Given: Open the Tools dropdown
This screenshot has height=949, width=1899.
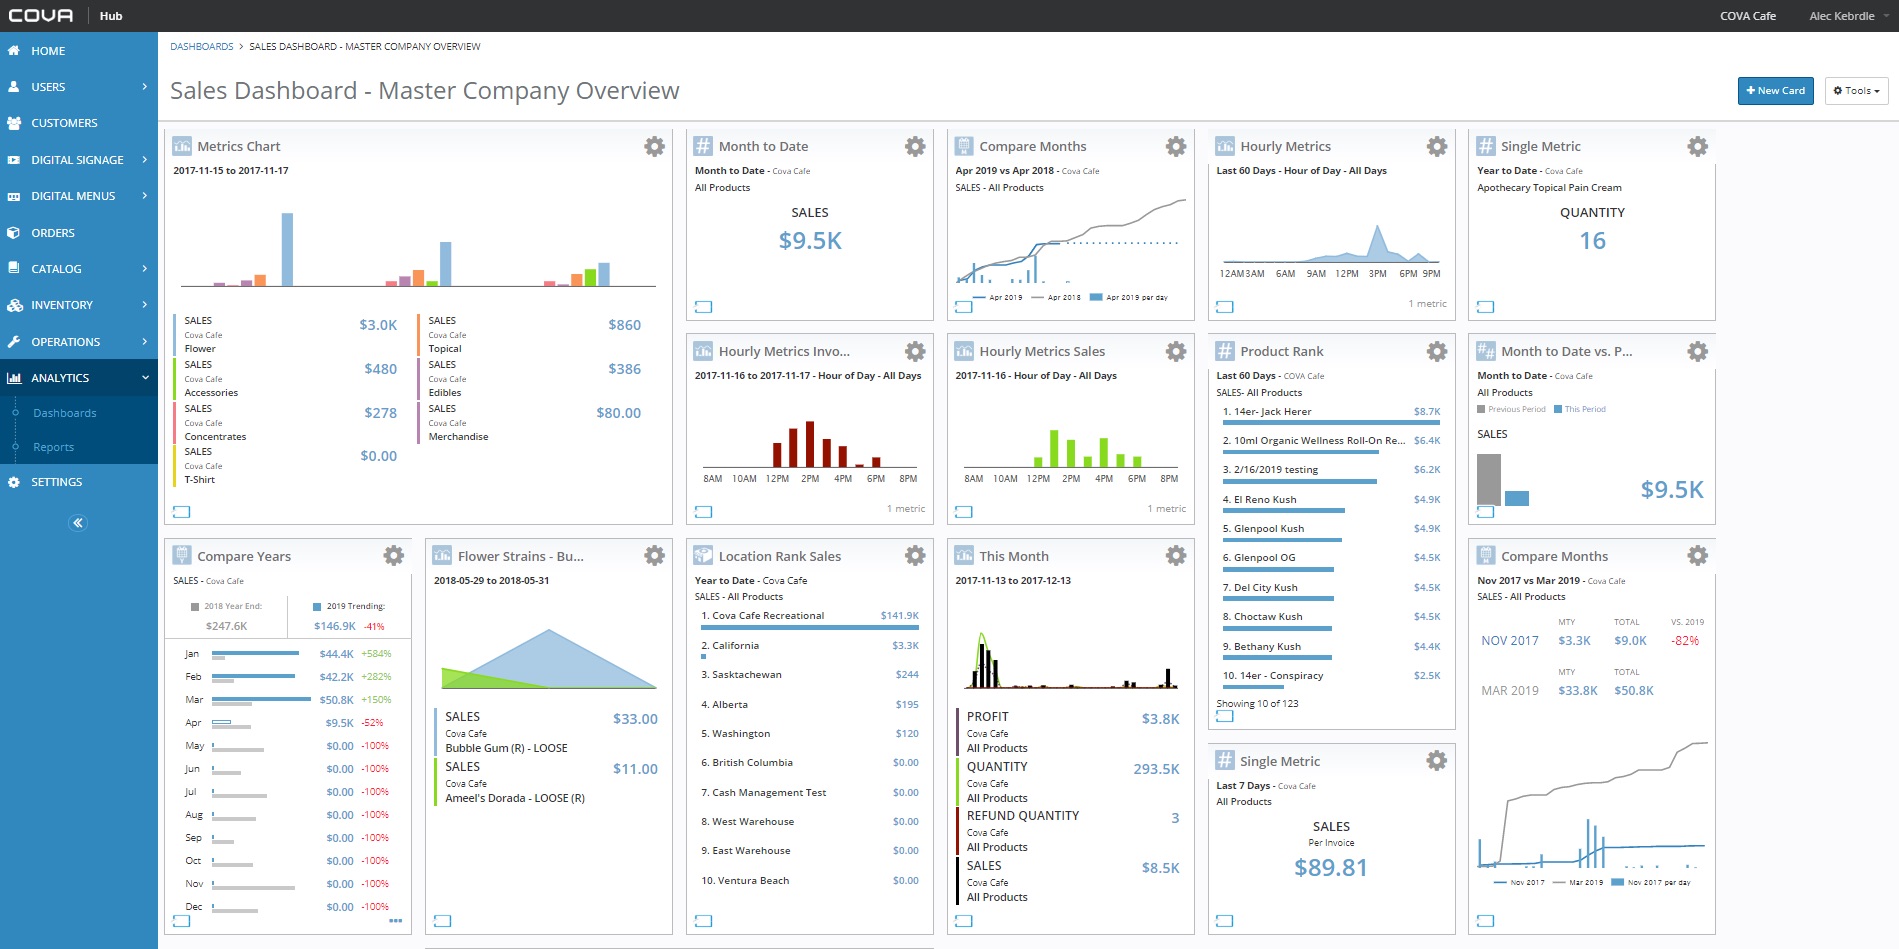Looking at the screenshot, I should coord(1856,91).
